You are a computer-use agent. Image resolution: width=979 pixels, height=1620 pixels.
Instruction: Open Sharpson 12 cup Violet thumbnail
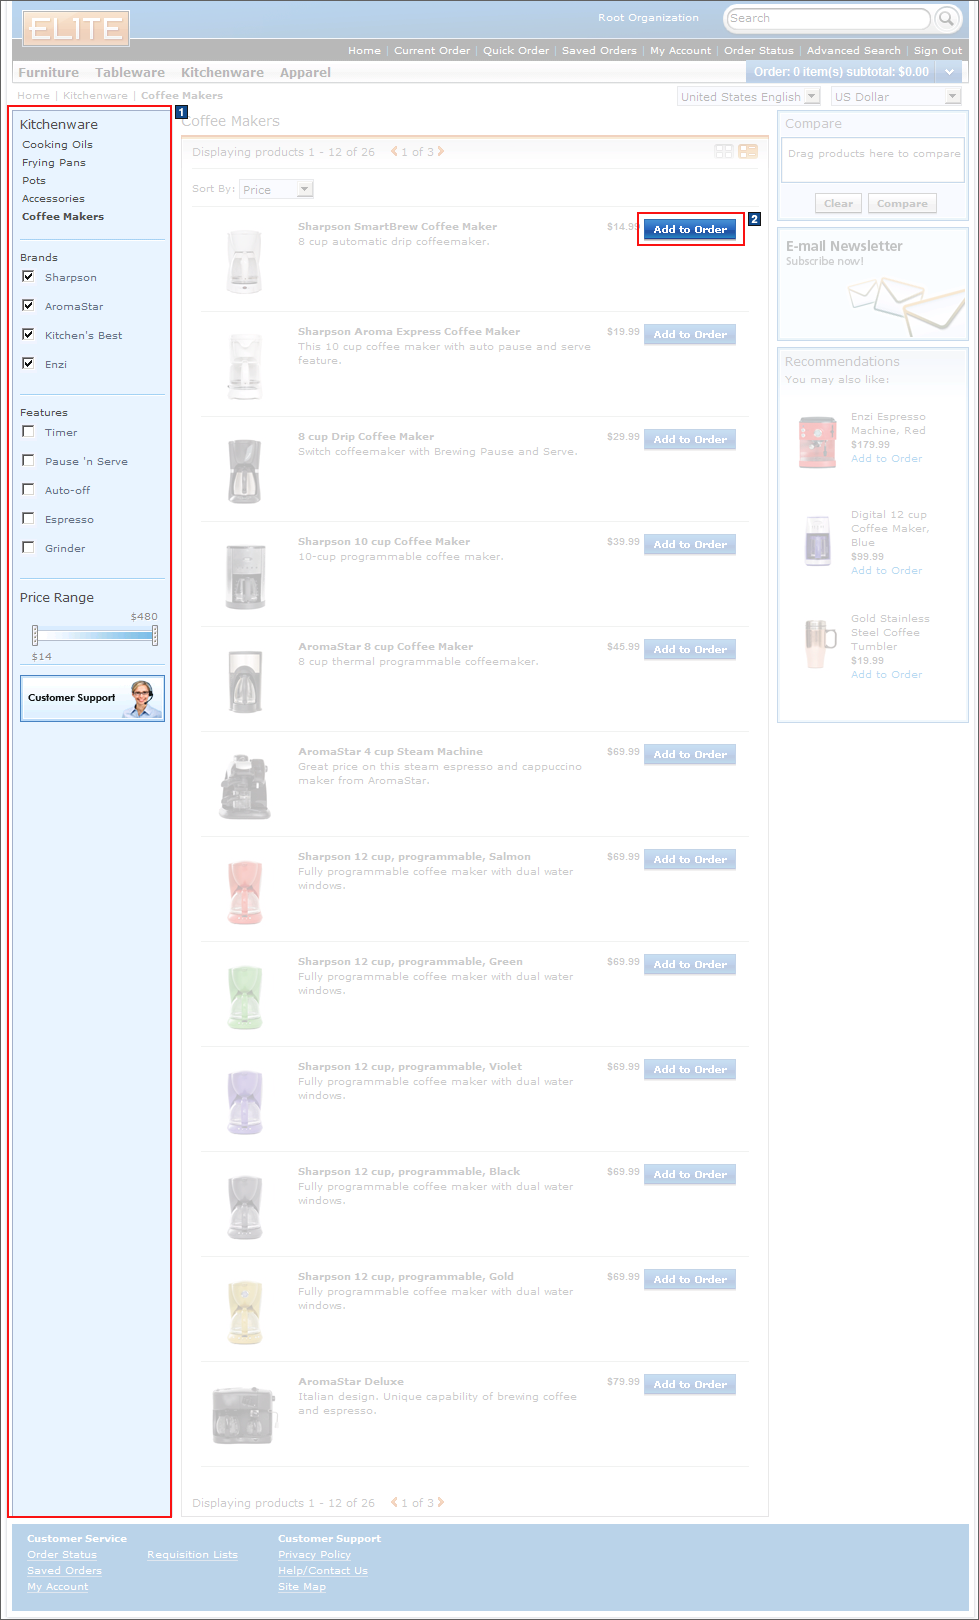tap(245, 1102)
